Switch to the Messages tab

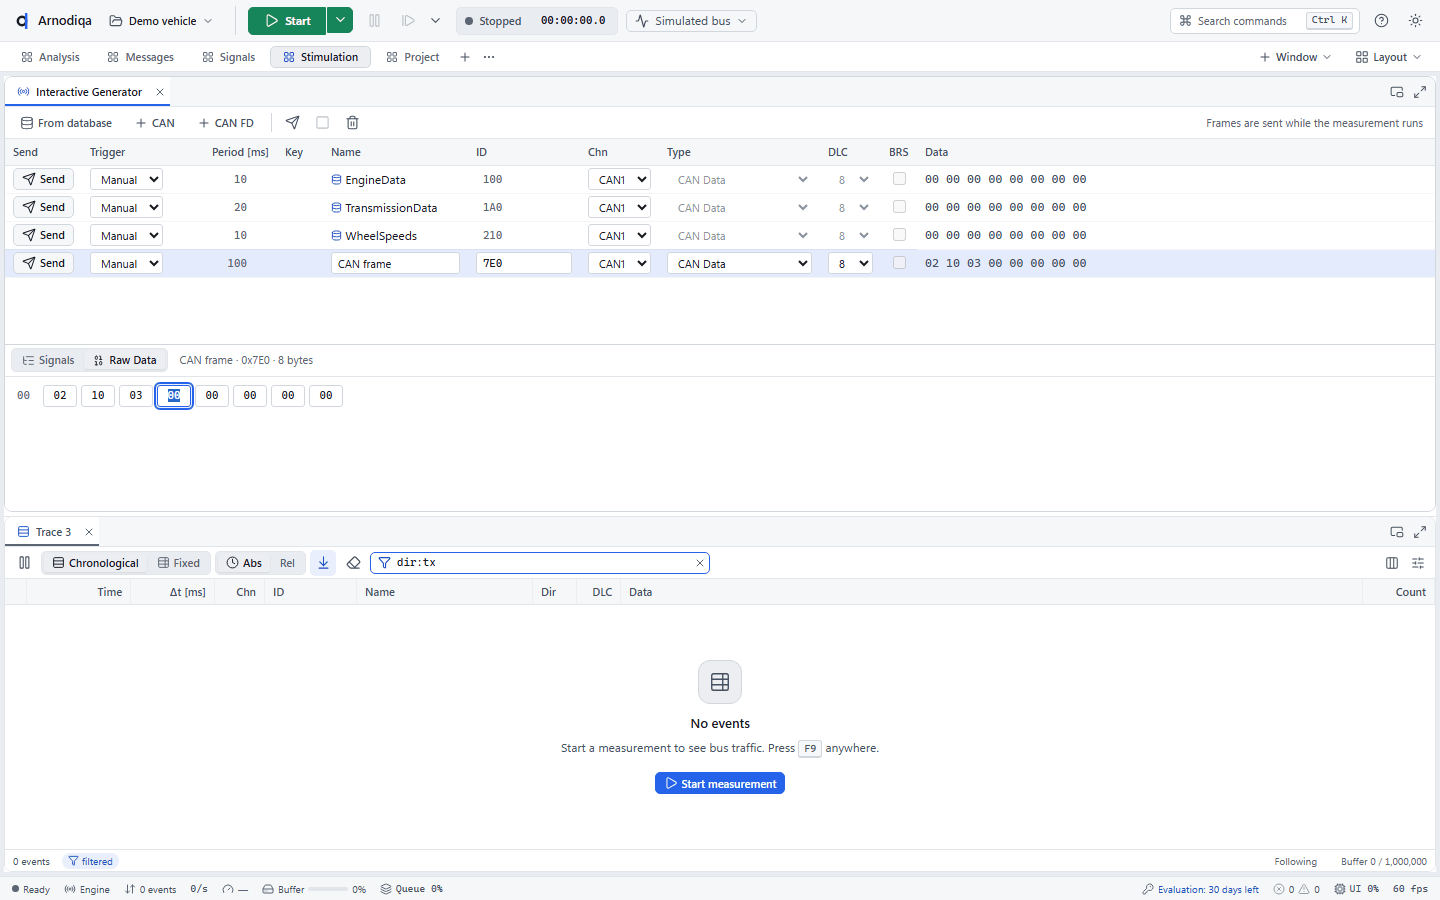(140, 57)
